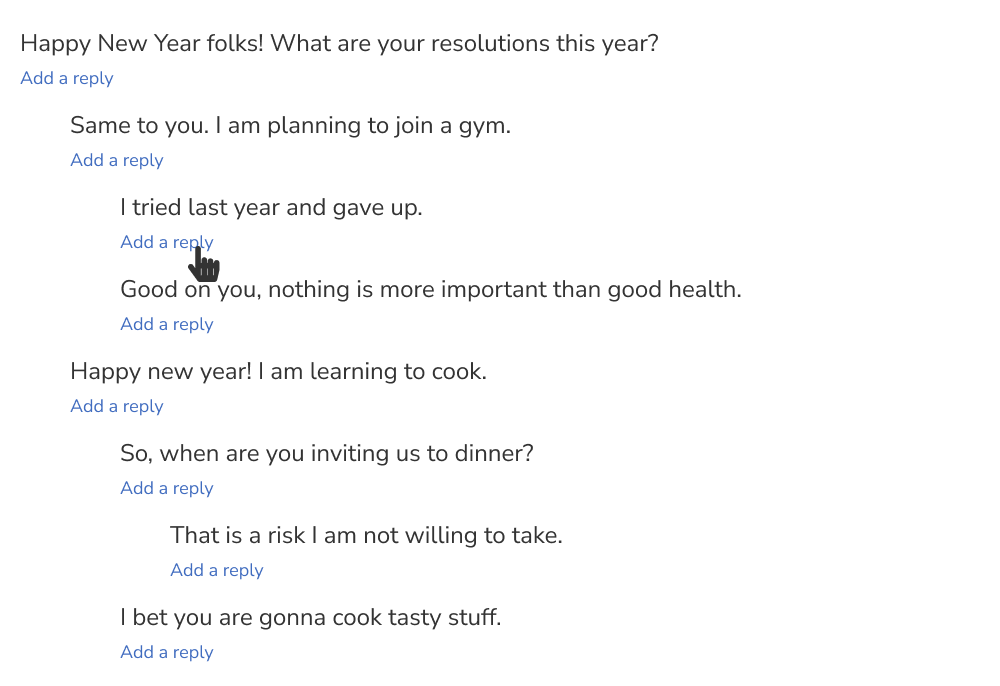Click Add a reply under 'gave up' comment

[x=167, y=242]
